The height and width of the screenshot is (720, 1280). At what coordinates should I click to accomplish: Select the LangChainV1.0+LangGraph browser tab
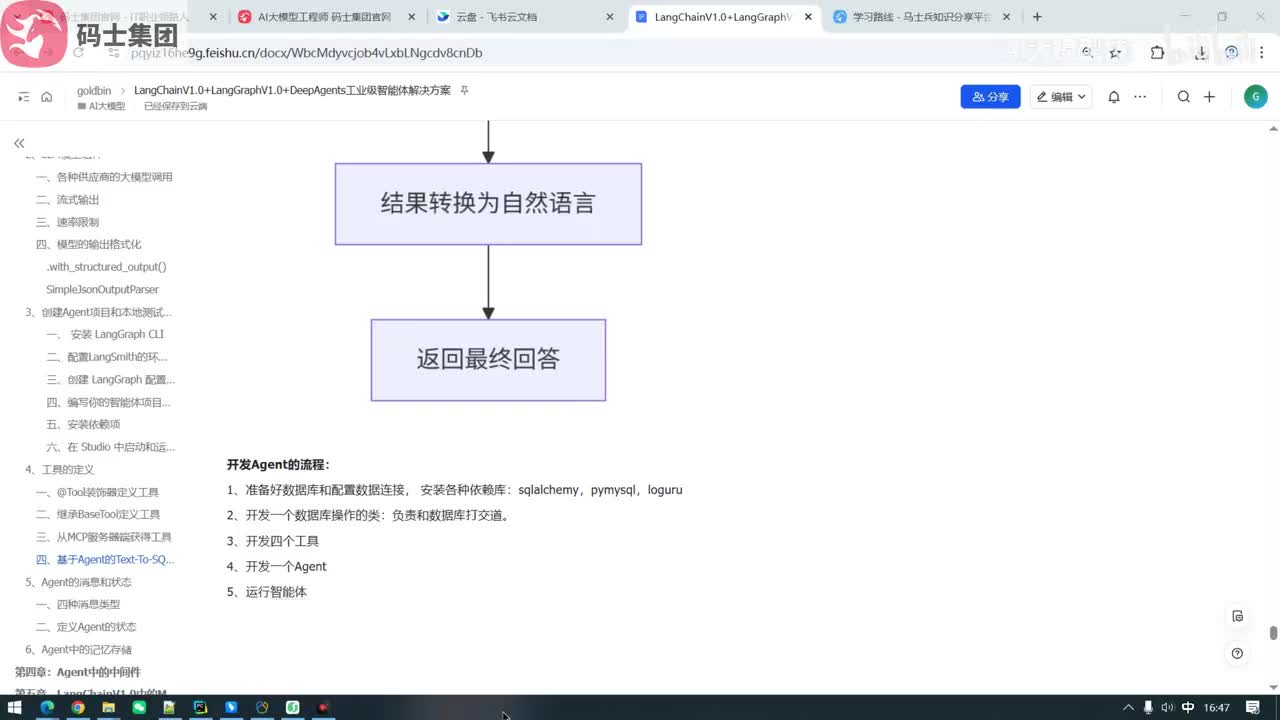[x=722, y=17]
